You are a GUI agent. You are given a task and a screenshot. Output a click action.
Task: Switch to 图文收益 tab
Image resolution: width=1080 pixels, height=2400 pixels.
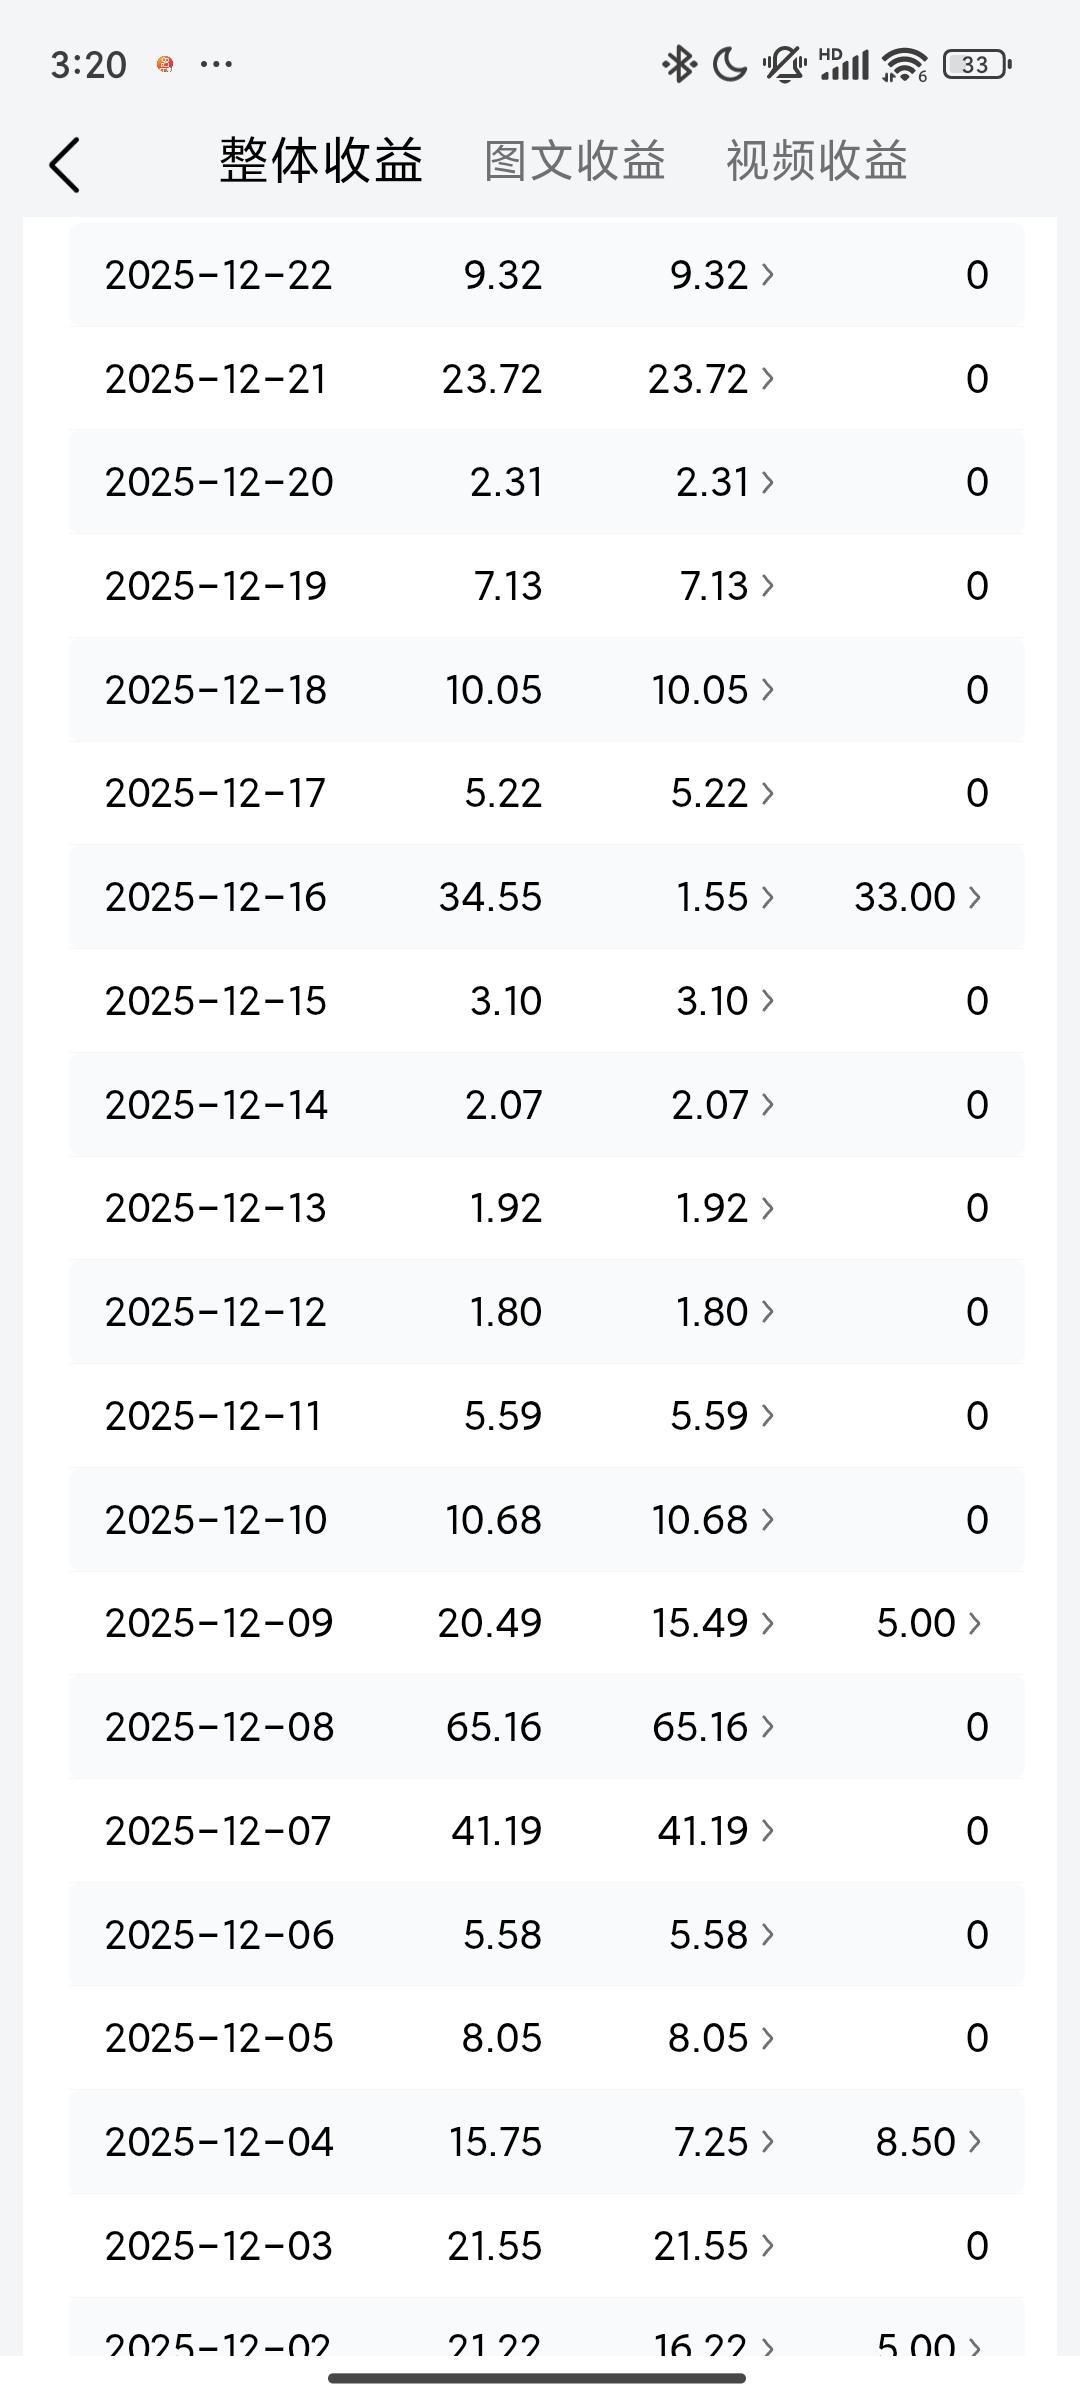coord(575,161)
